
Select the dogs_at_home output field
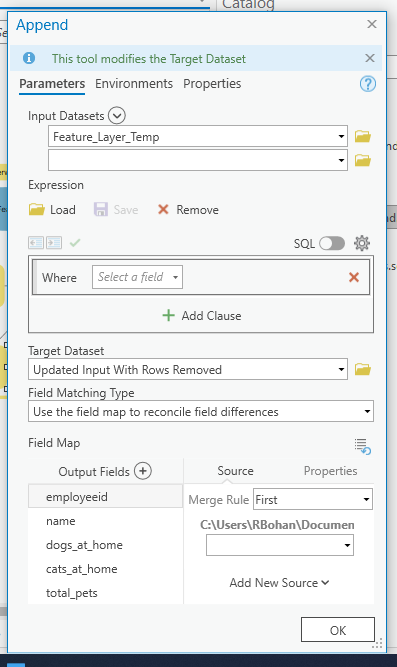coord(106,545)
